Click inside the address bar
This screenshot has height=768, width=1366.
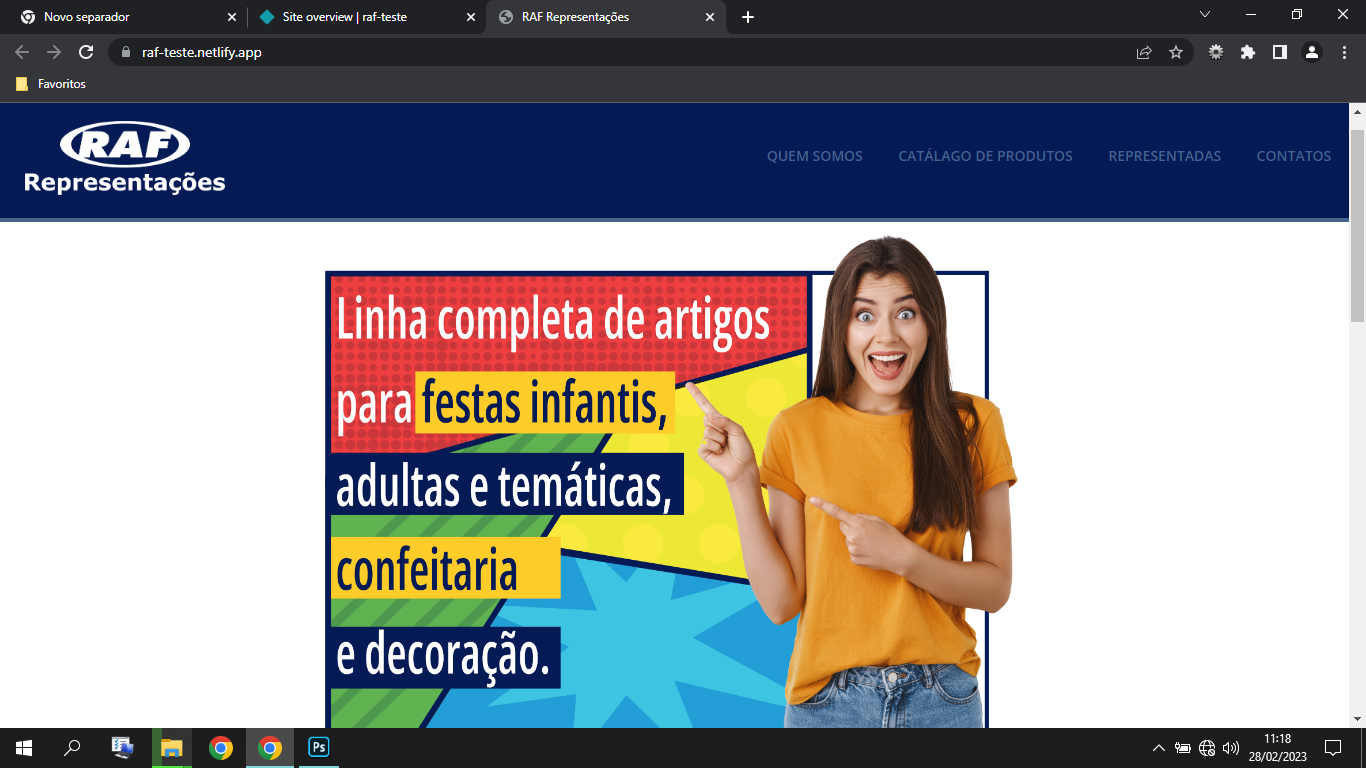(400, 52)
